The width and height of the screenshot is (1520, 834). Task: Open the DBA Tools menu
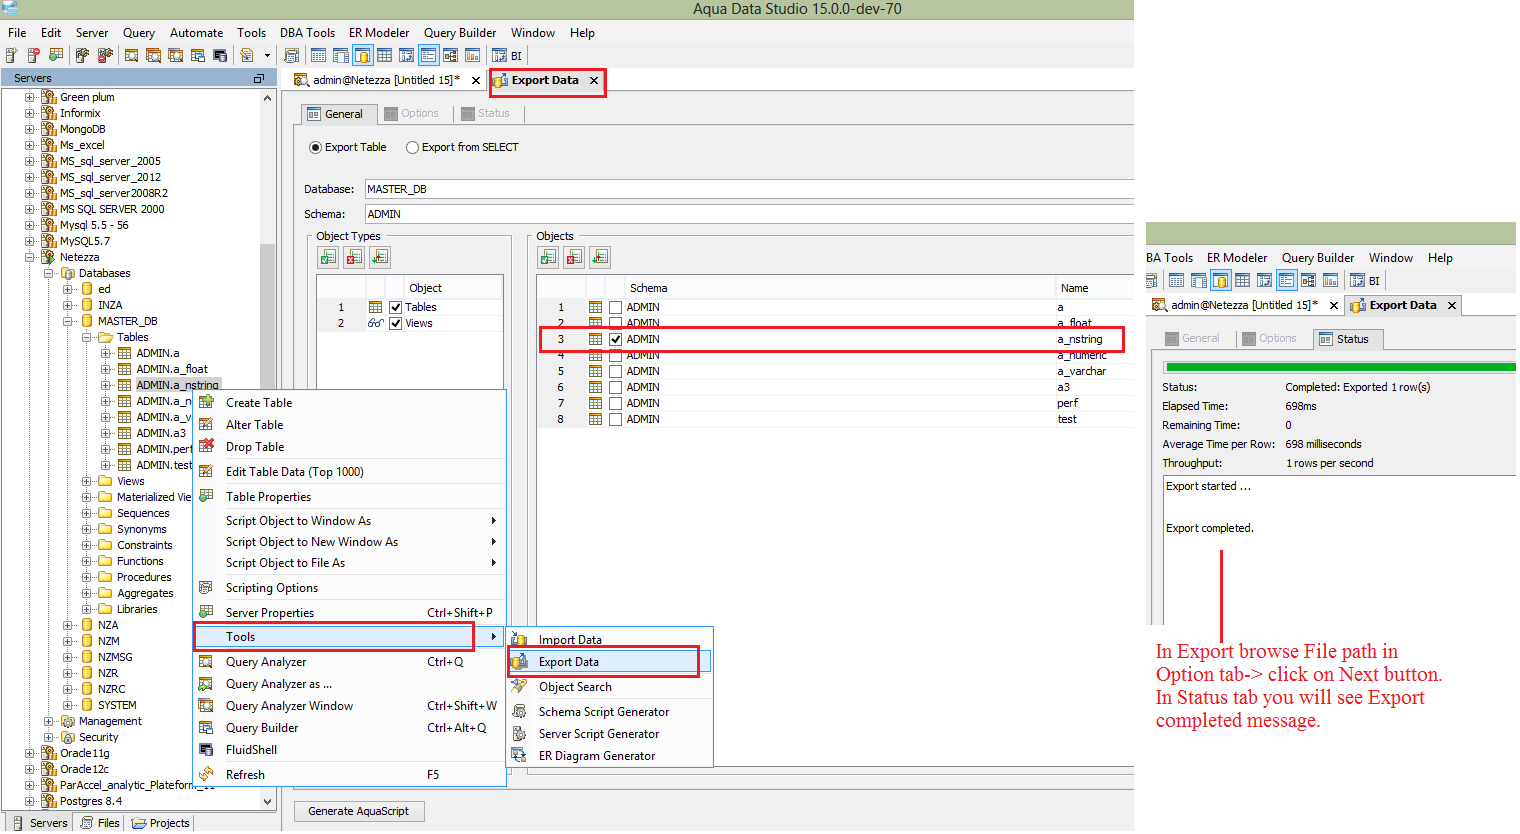tap(307, 33)
